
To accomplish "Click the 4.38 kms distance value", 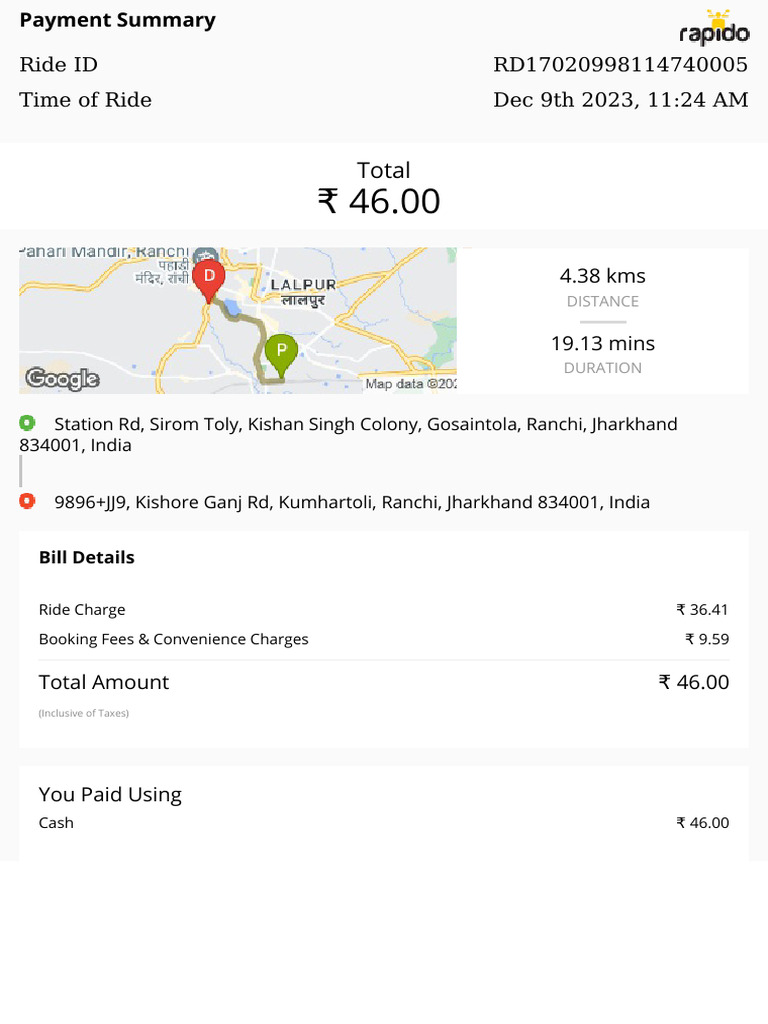I will coord(602,276).
